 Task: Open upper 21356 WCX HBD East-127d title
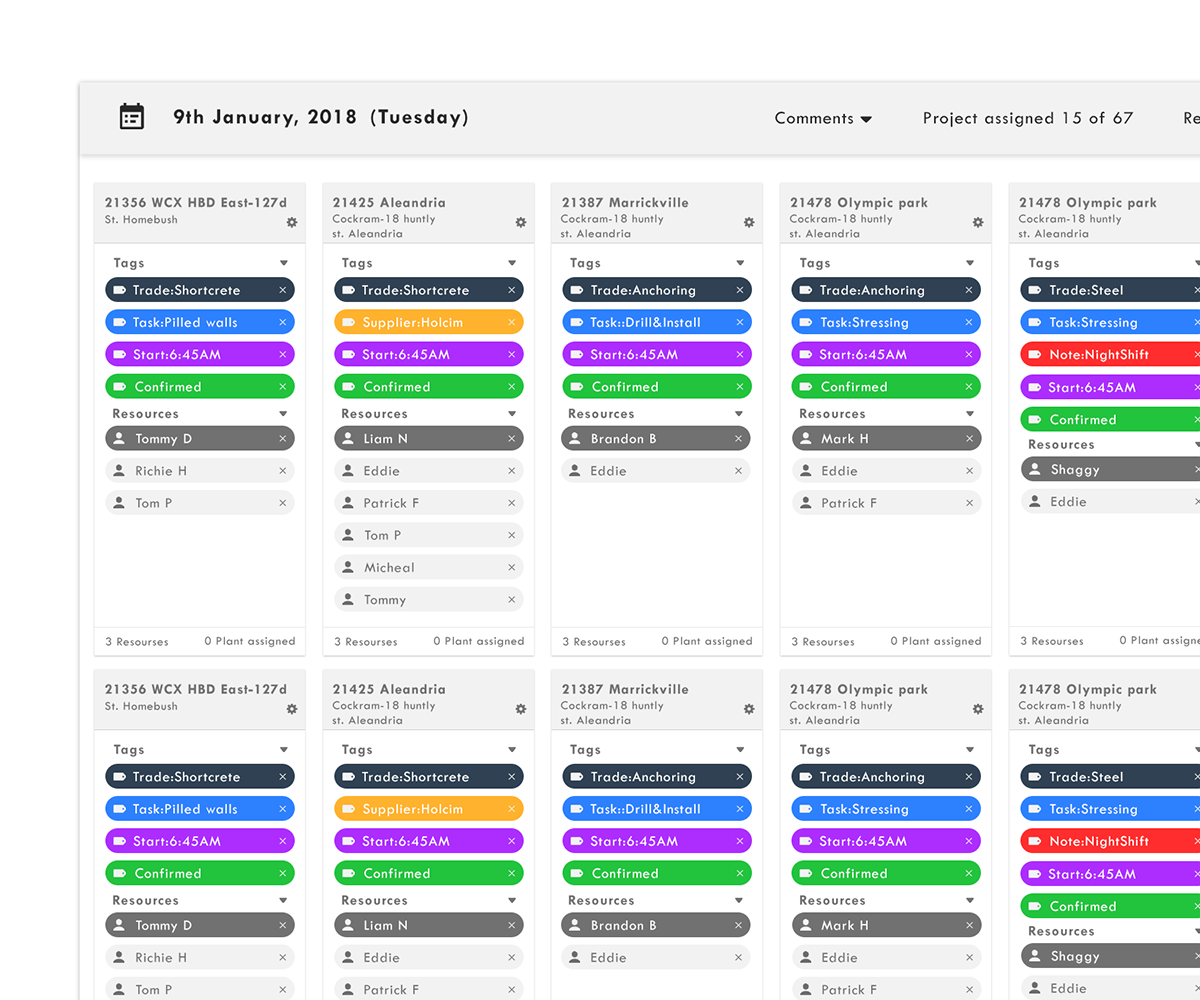(196, 202)
